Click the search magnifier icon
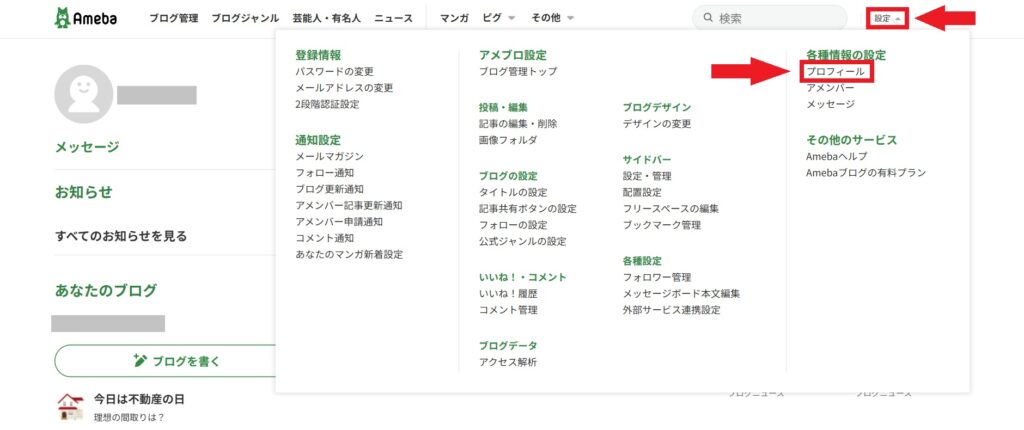Image resolution: width=1024 pixels, height=430 pixels. click(x=708, y=18)
